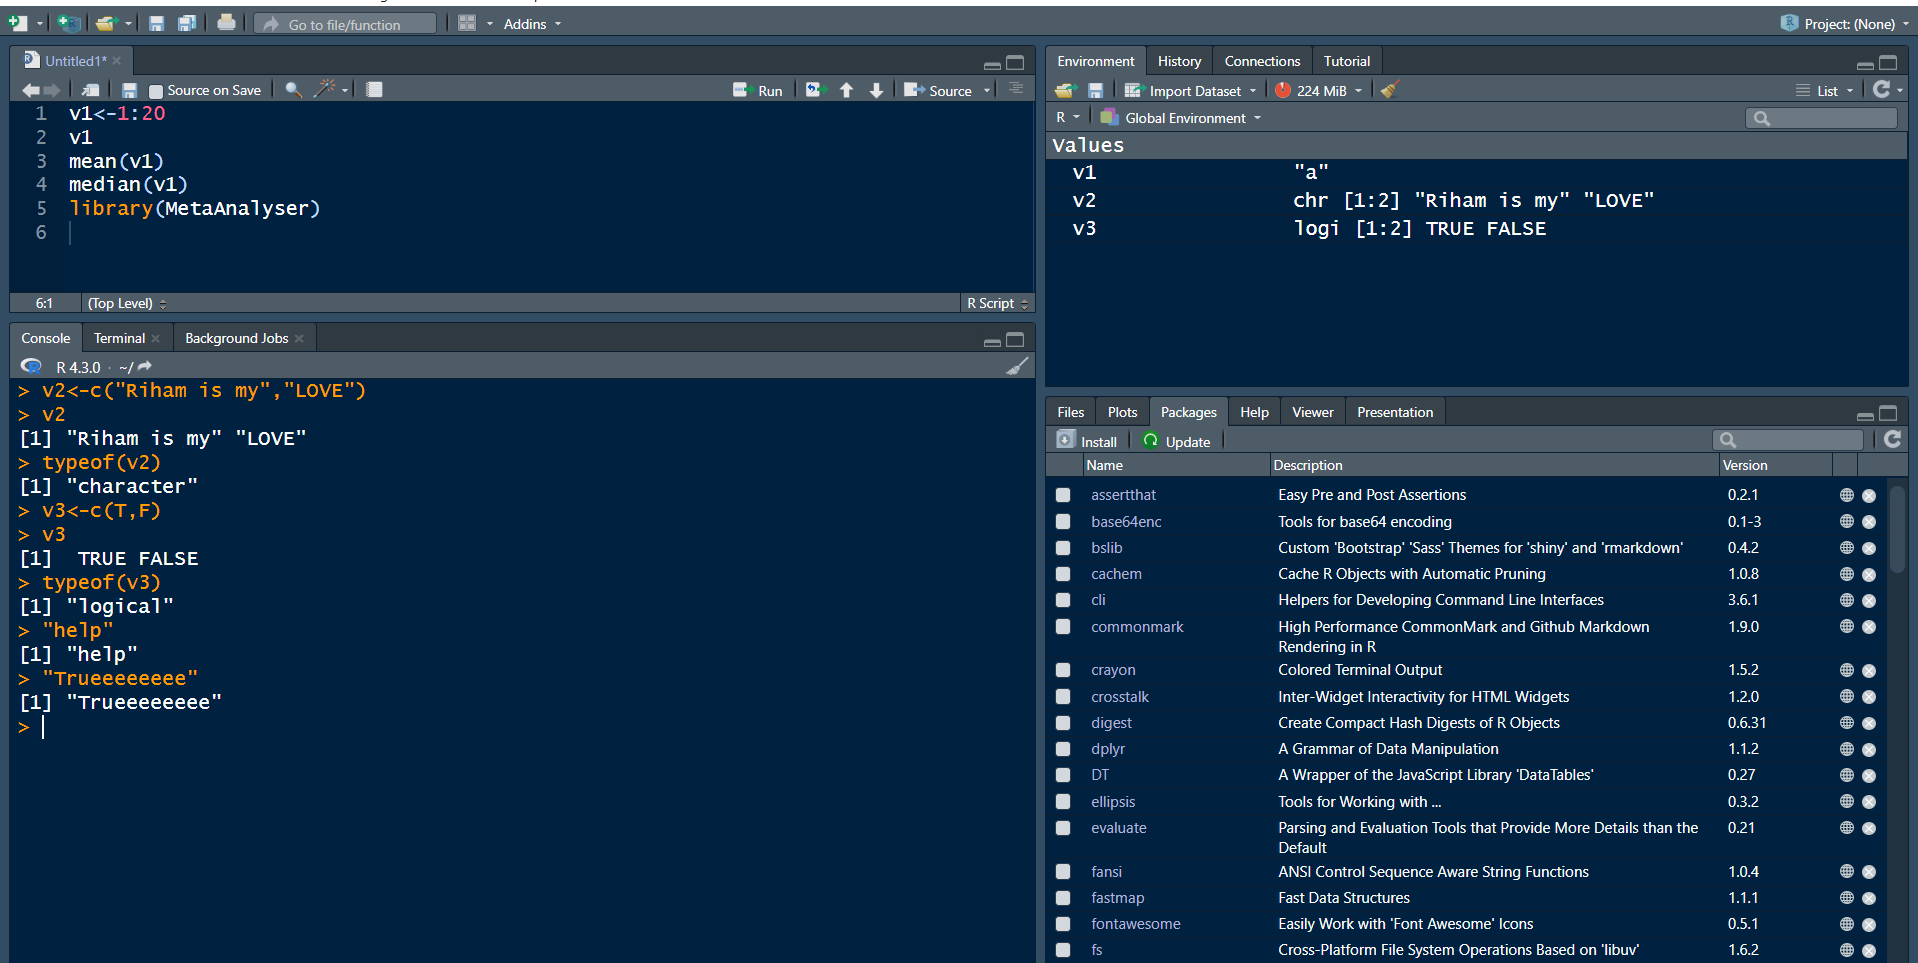
Task: Click the code tools magic wand icon
Action: point(325,90)
